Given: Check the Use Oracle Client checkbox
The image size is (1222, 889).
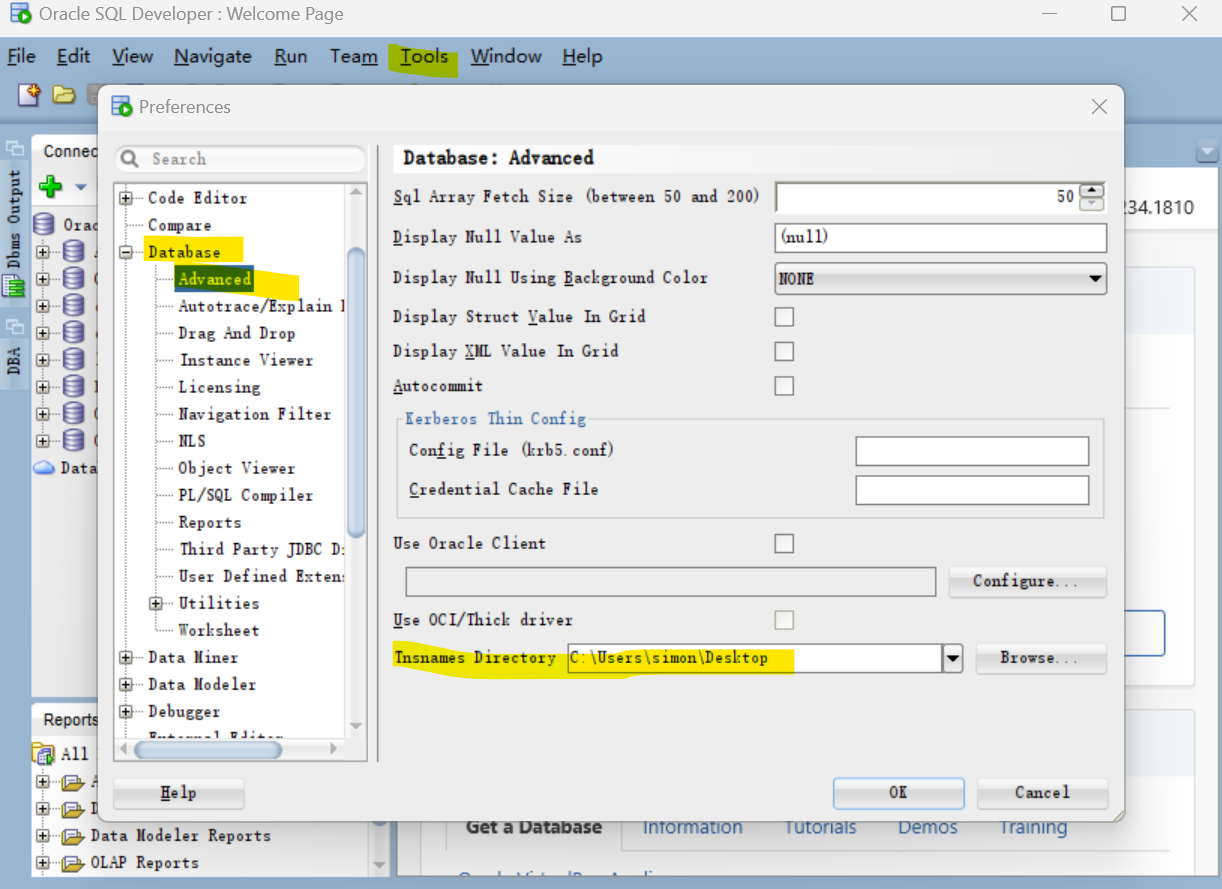Looking at the screenshot, I should point(784,543).
